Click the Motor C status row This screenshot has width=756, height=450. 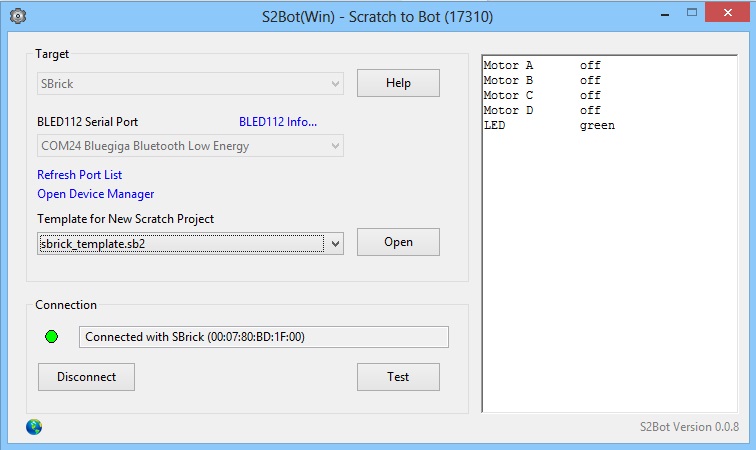(542, 95)
